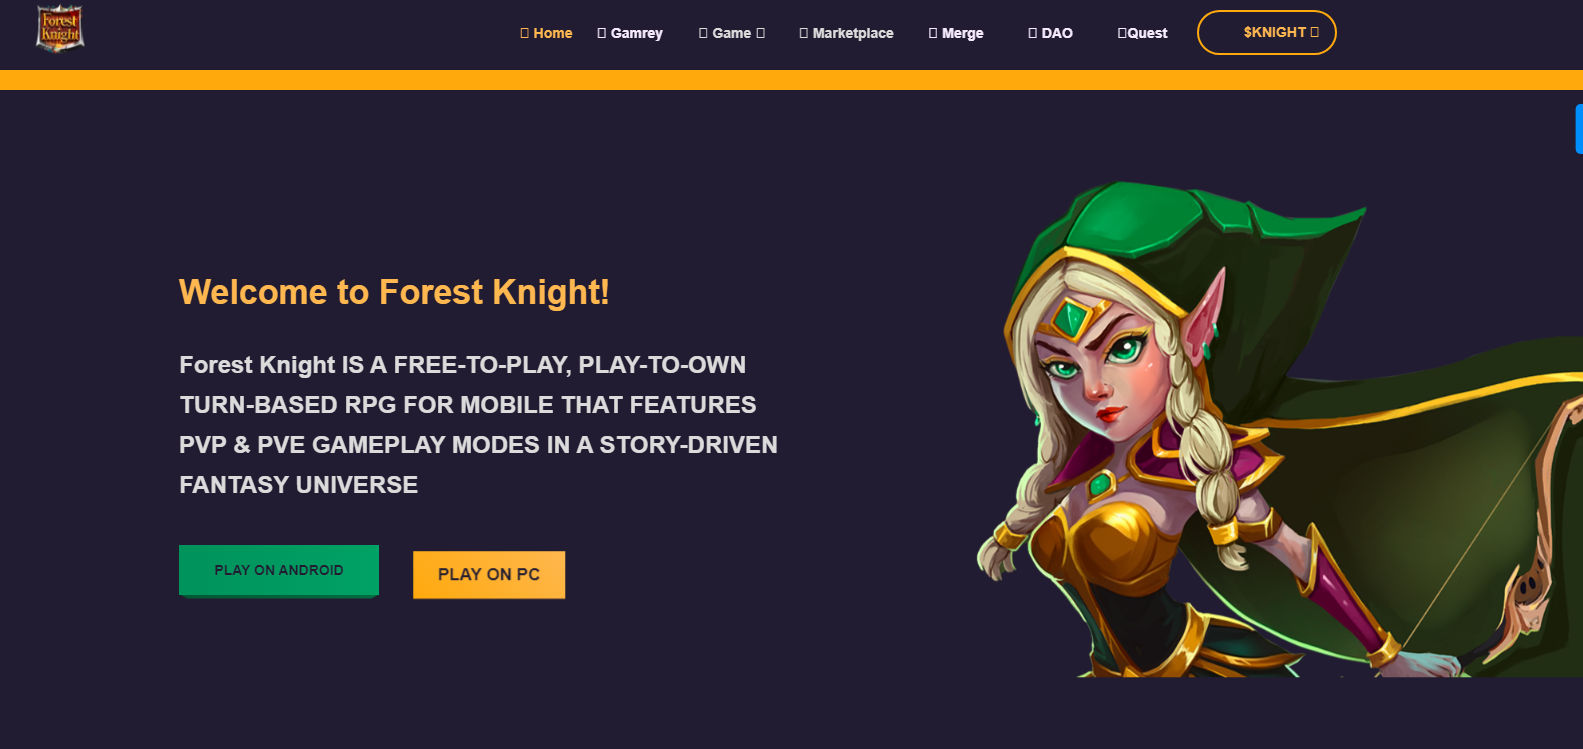Click the icon beside Merge
1583x749 pixels.
[x=932, y=33]
